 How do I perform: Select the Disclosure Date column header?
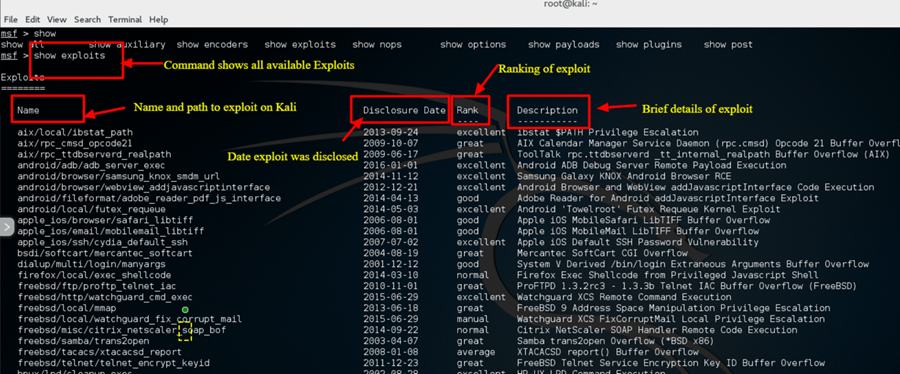(x=405, y=110)
